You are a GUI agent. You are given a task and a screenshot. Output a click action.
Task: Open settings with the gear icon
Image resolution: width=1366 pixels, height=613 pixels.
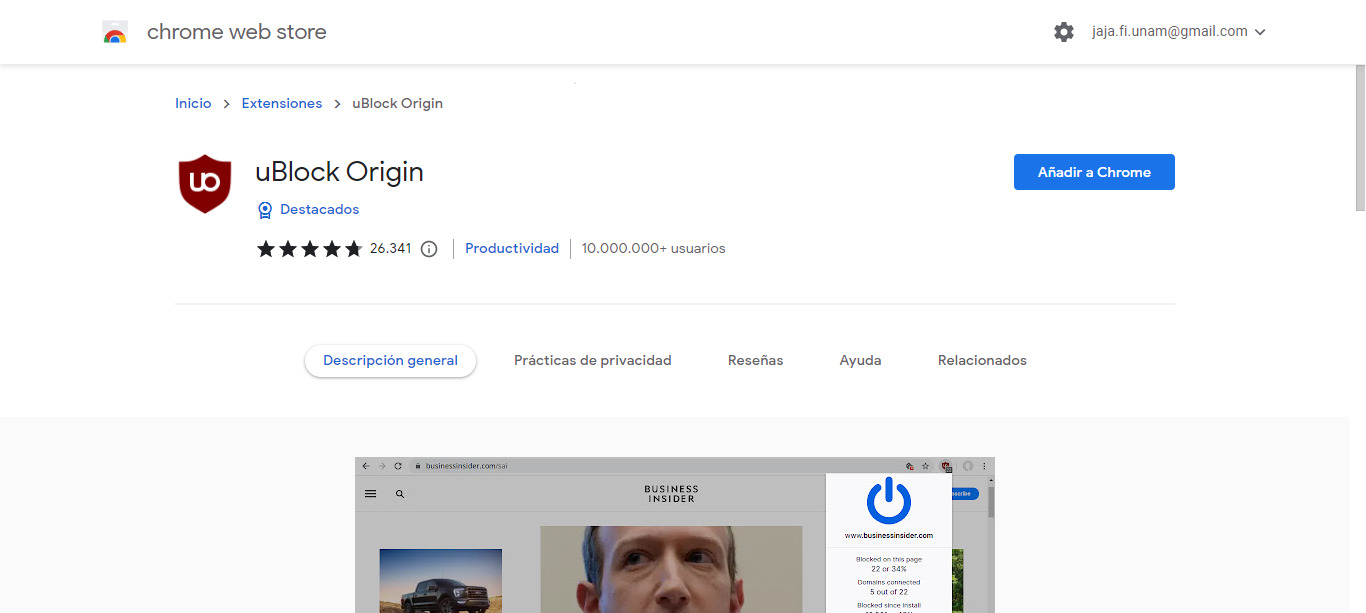(1064, 32)
